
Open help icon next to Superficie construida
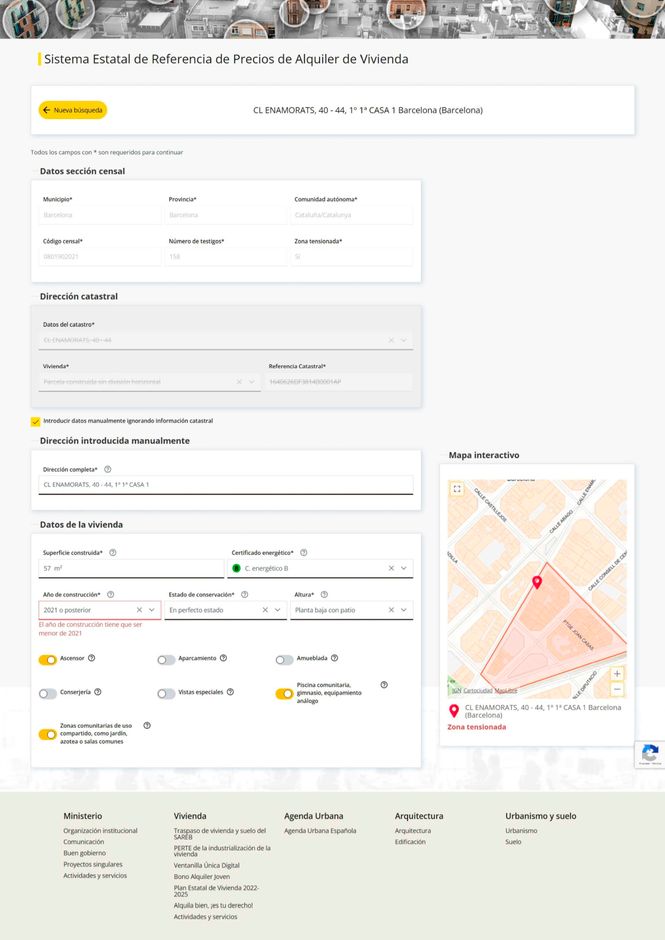point(113,553)
